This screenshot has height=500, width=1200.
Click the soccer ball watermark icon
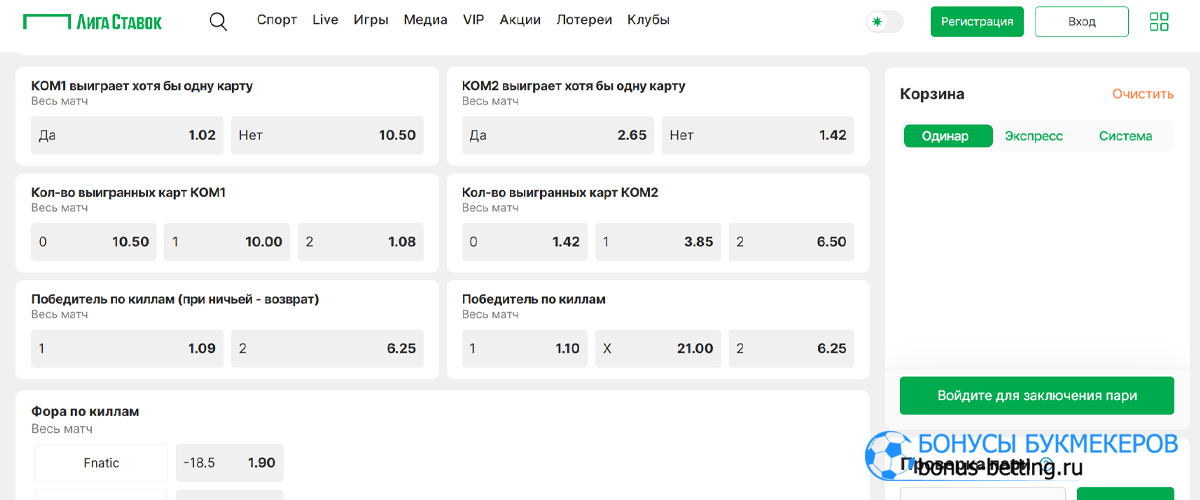[x=887, y=455]
